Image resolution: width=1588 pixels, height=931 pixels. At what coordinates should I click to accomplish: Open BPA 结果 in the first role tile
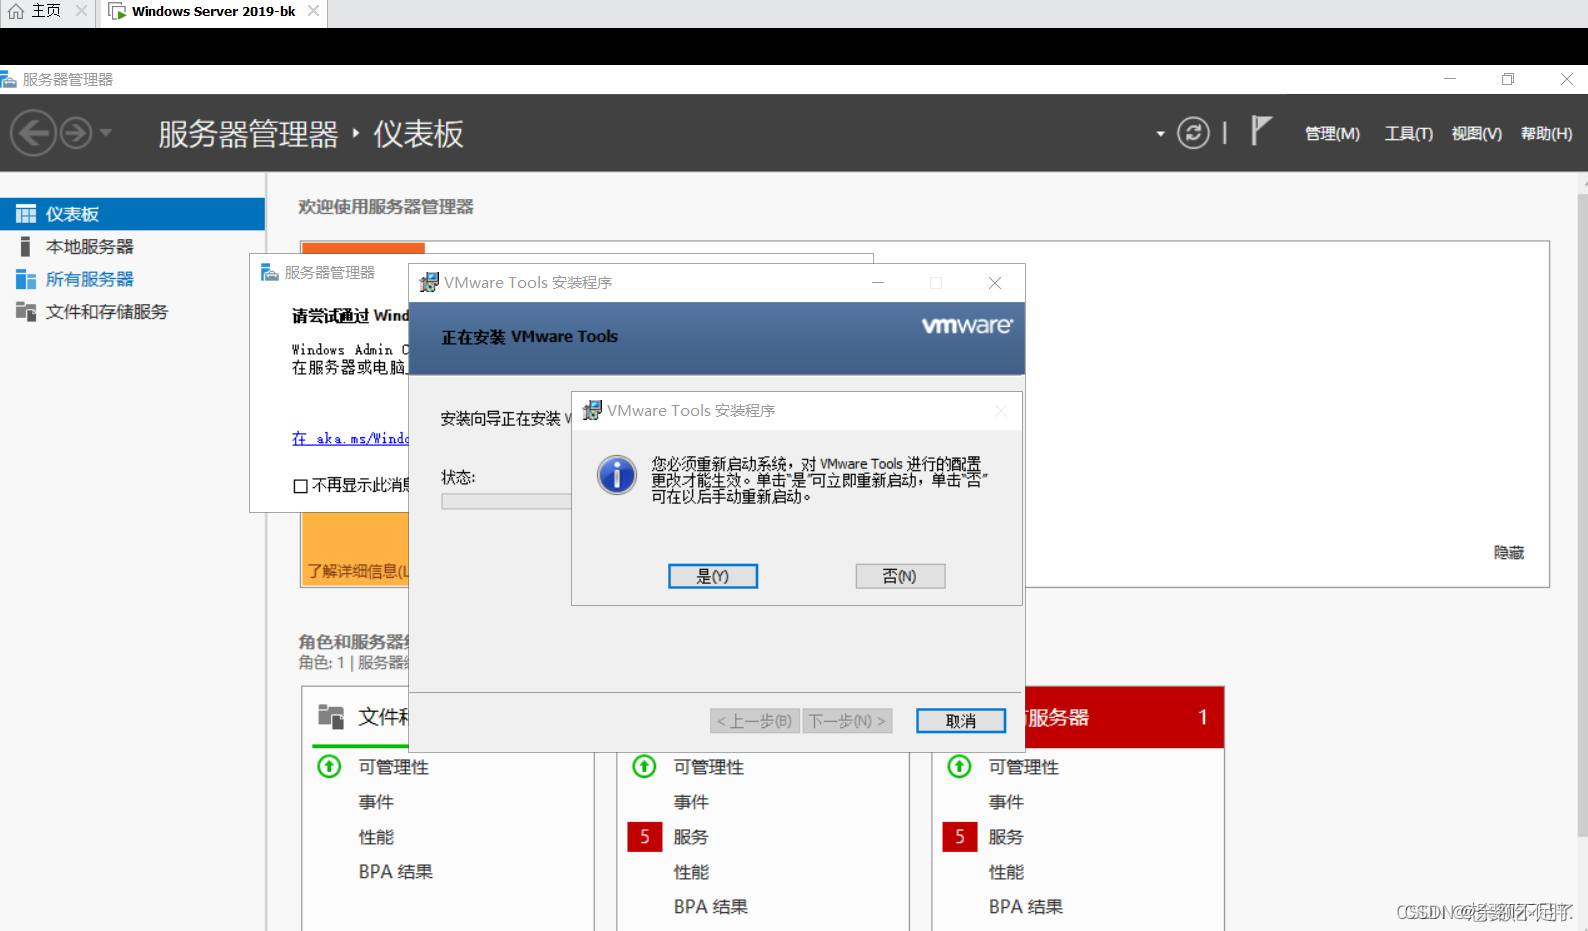(x=396, y=872)
